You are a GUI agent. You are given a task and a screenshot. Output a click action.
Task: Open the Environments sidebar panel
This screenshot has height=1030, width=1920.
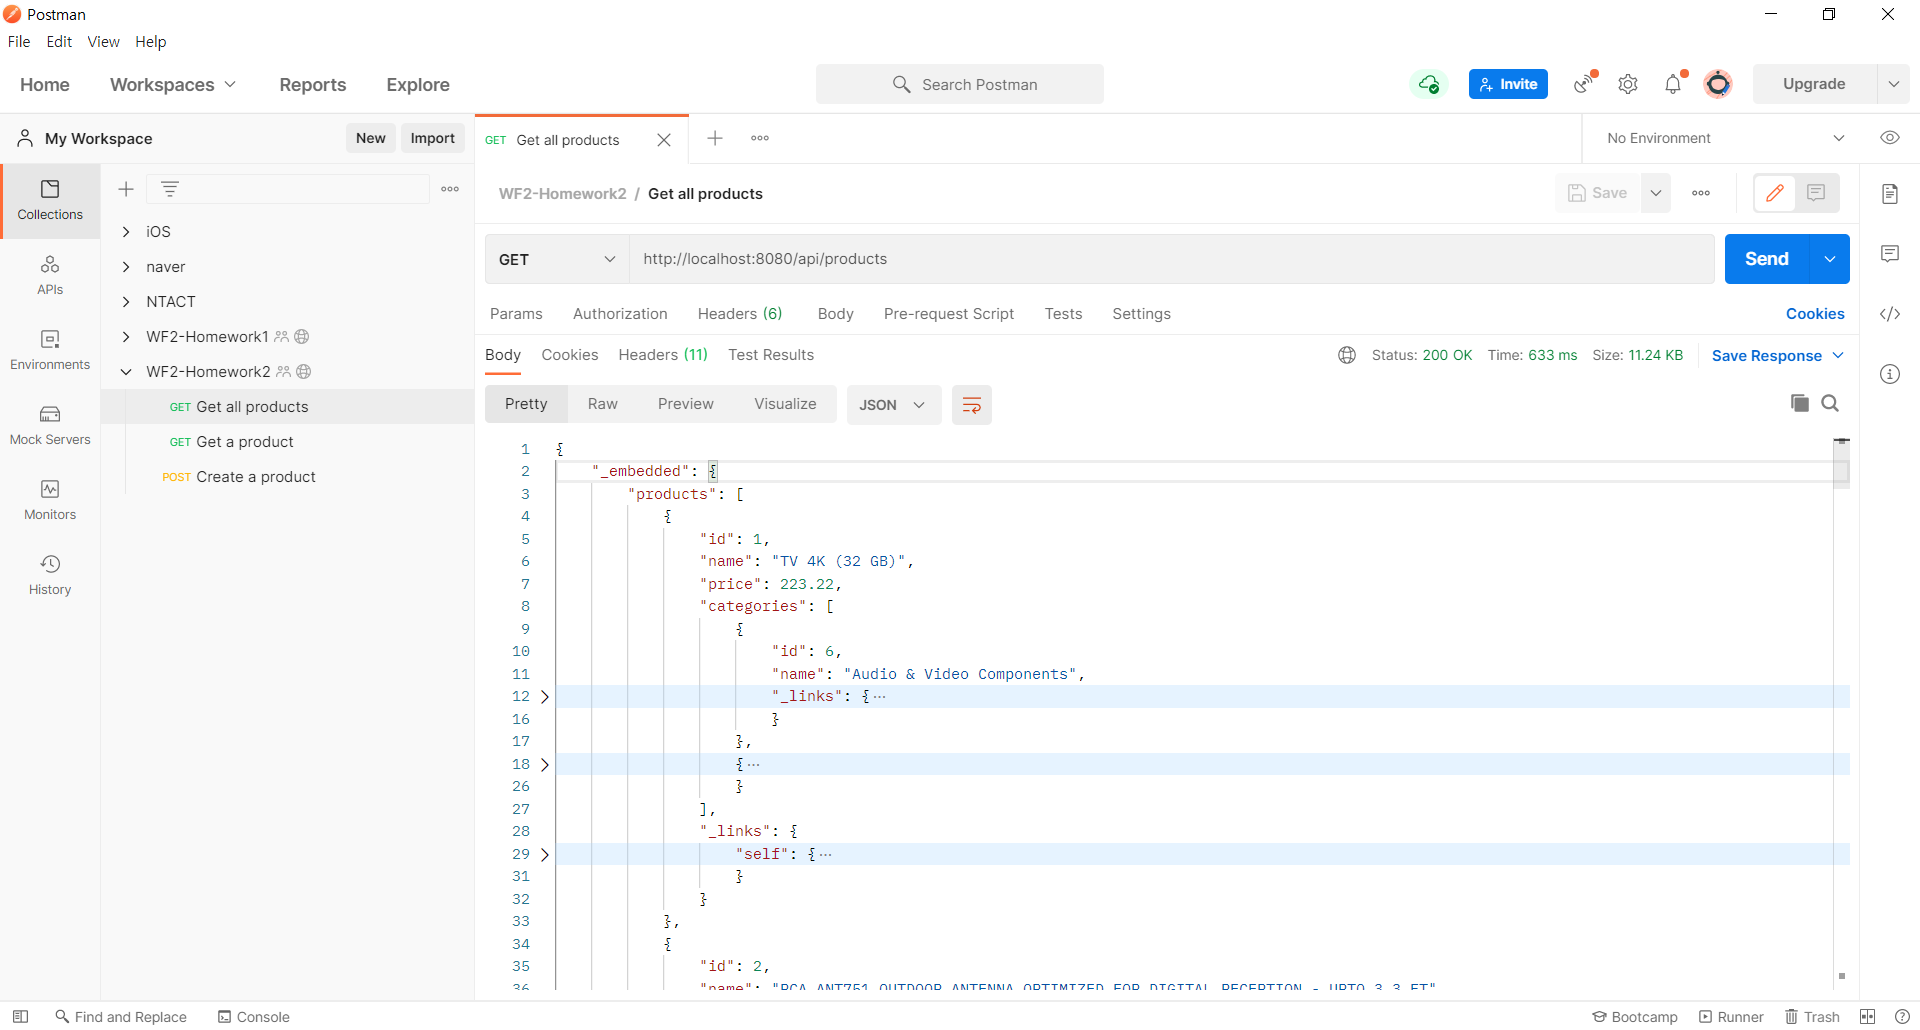click(x=50, y=351)
